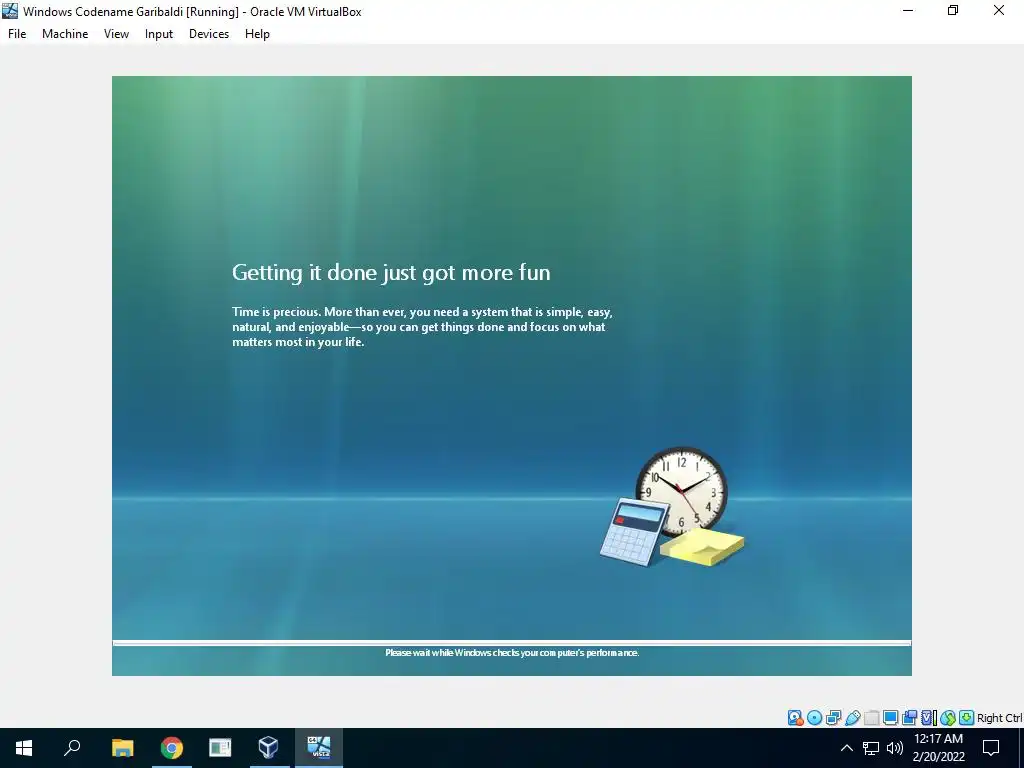This screenshot has height=768, width=1024.
Task: Launch Google Chrome from the taskbar
Action: click(172, 748)
